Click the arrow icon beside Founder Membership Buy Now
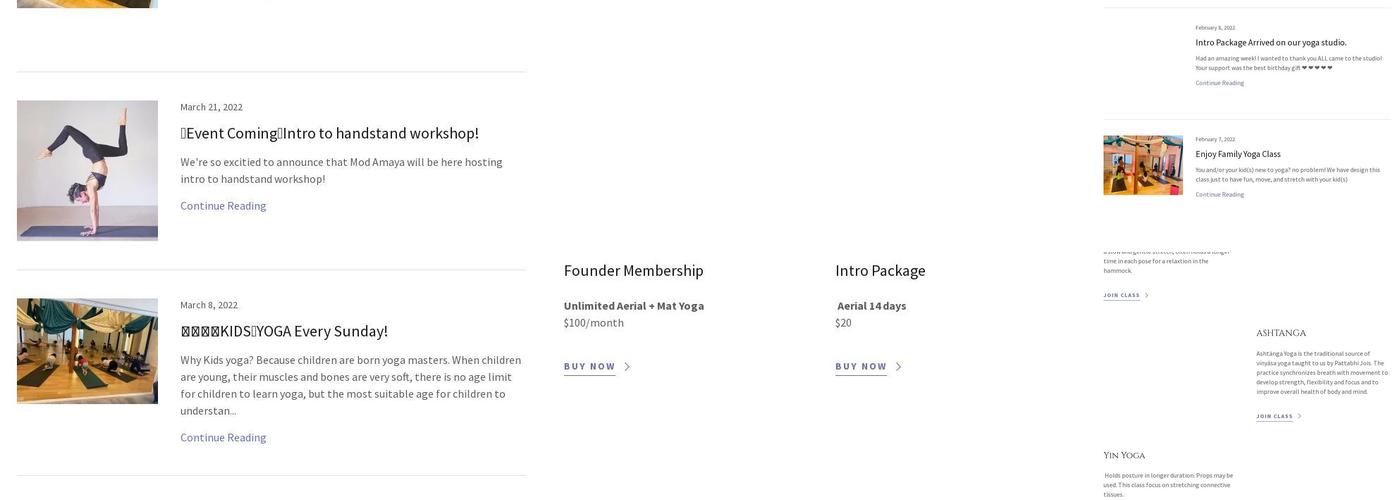 [x=627, y=367]
